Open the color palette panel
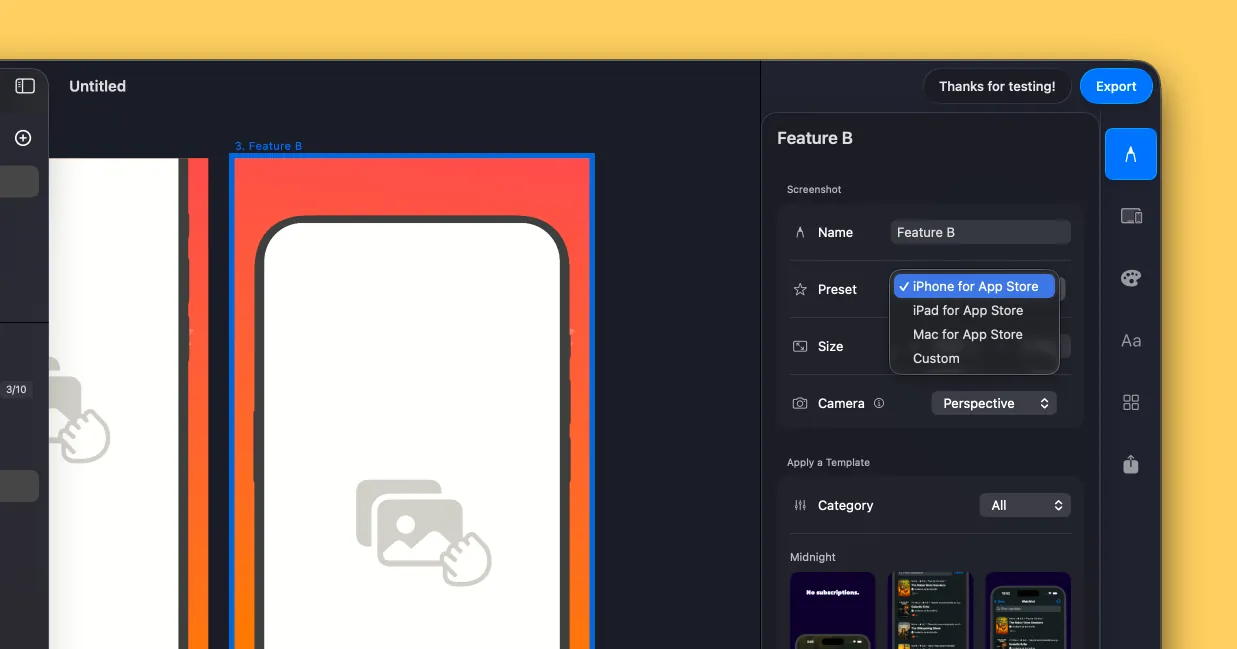The width and height of the screenshot is (1237, 649). [x=1130, y=278]
